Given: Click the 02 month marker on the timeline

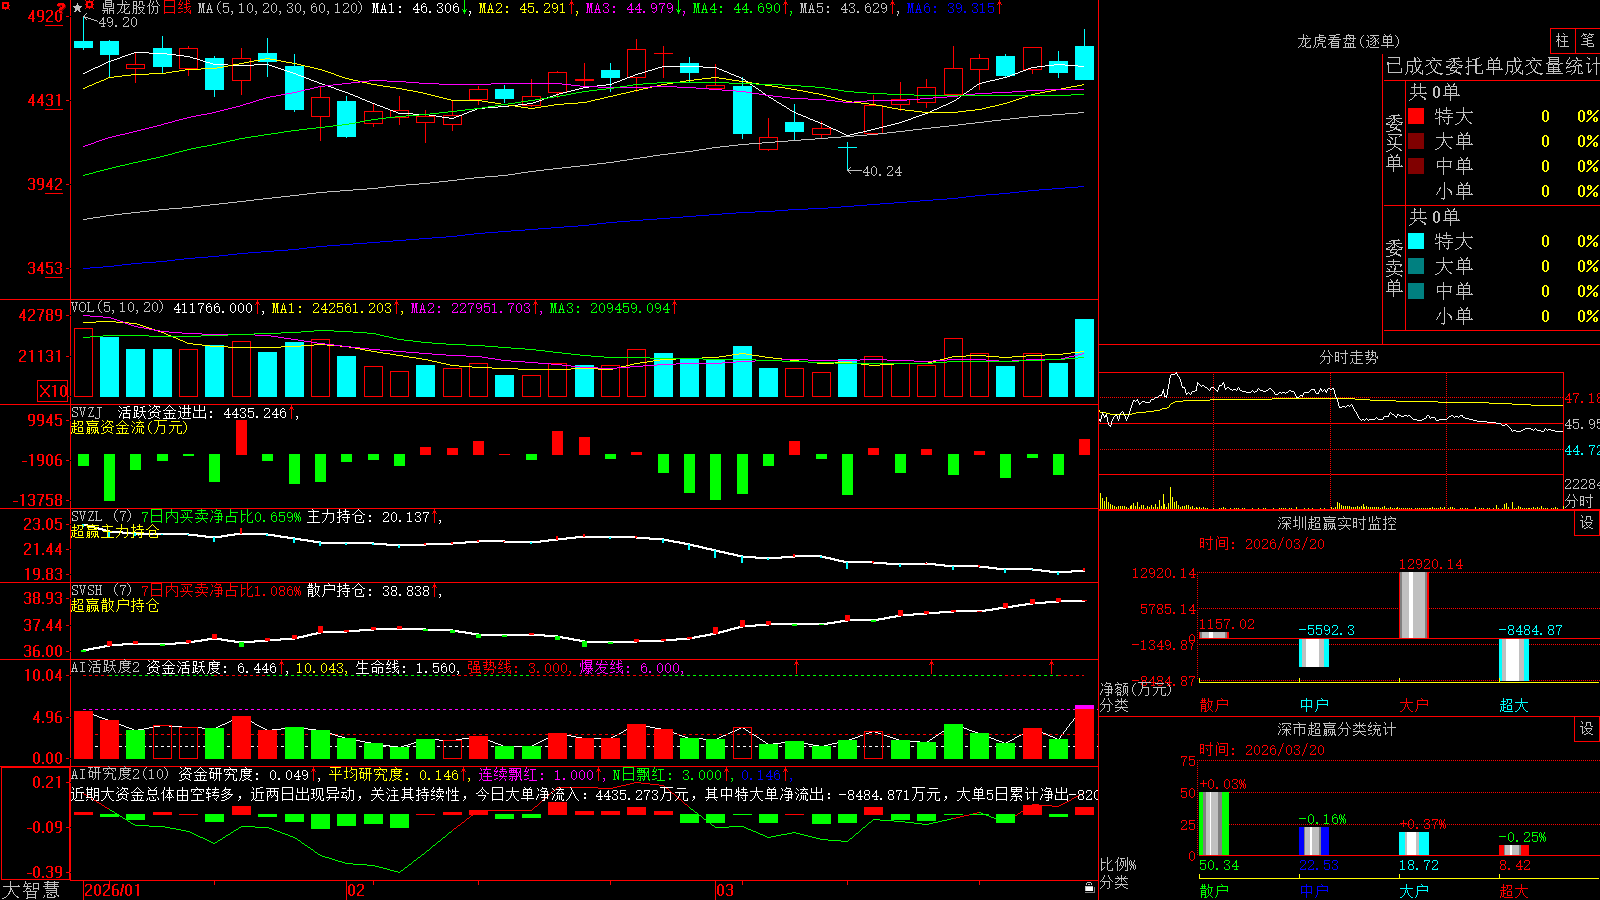Looking at the screenshot, I should click(355, 890).
